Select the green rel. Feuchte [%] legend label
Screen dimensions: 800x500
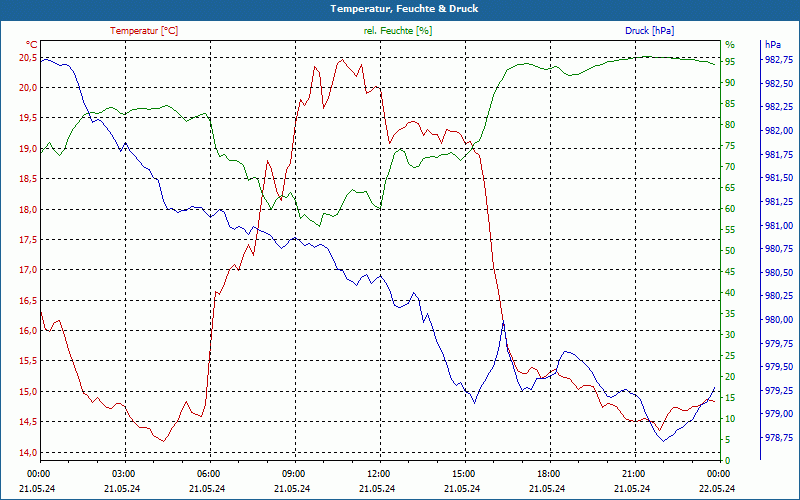tap(397, 31)
